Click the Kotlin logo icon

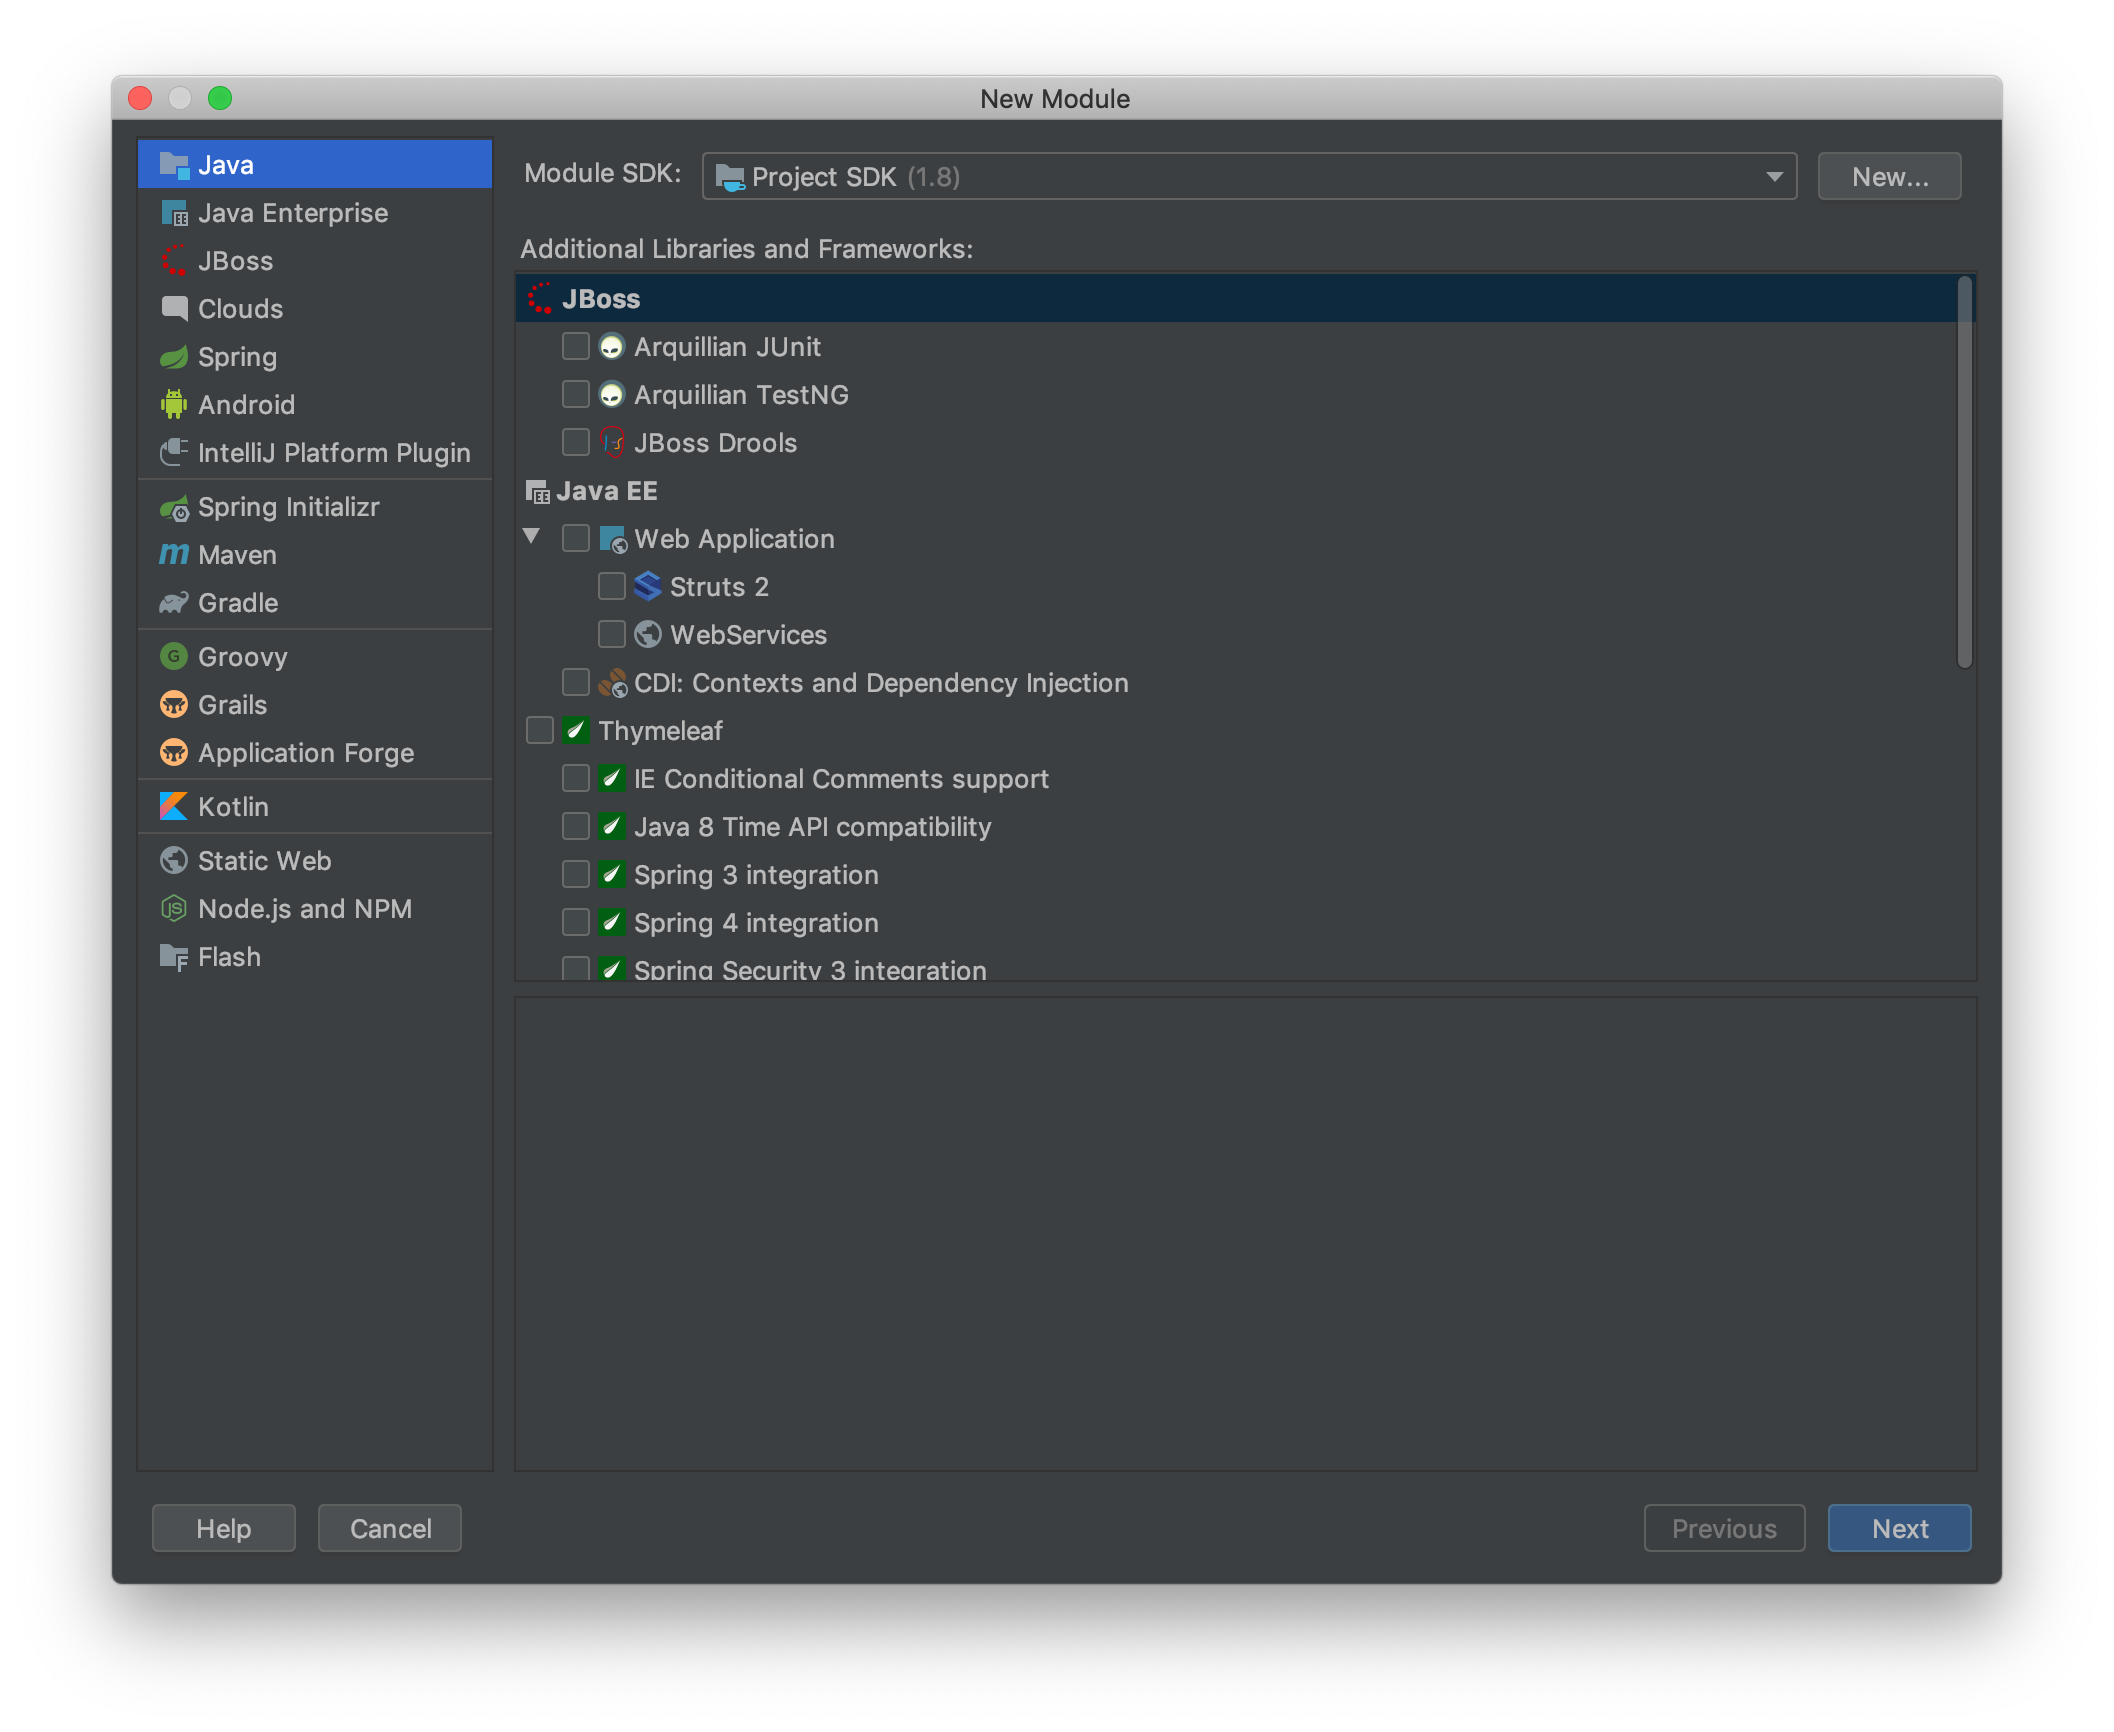[x=174, y=807]
